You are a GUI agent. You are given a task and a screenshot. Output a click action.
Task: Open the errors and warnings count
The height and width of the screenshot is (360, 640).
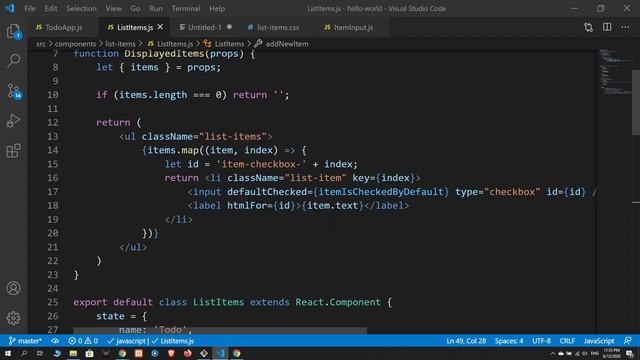(x=83, y=341)
